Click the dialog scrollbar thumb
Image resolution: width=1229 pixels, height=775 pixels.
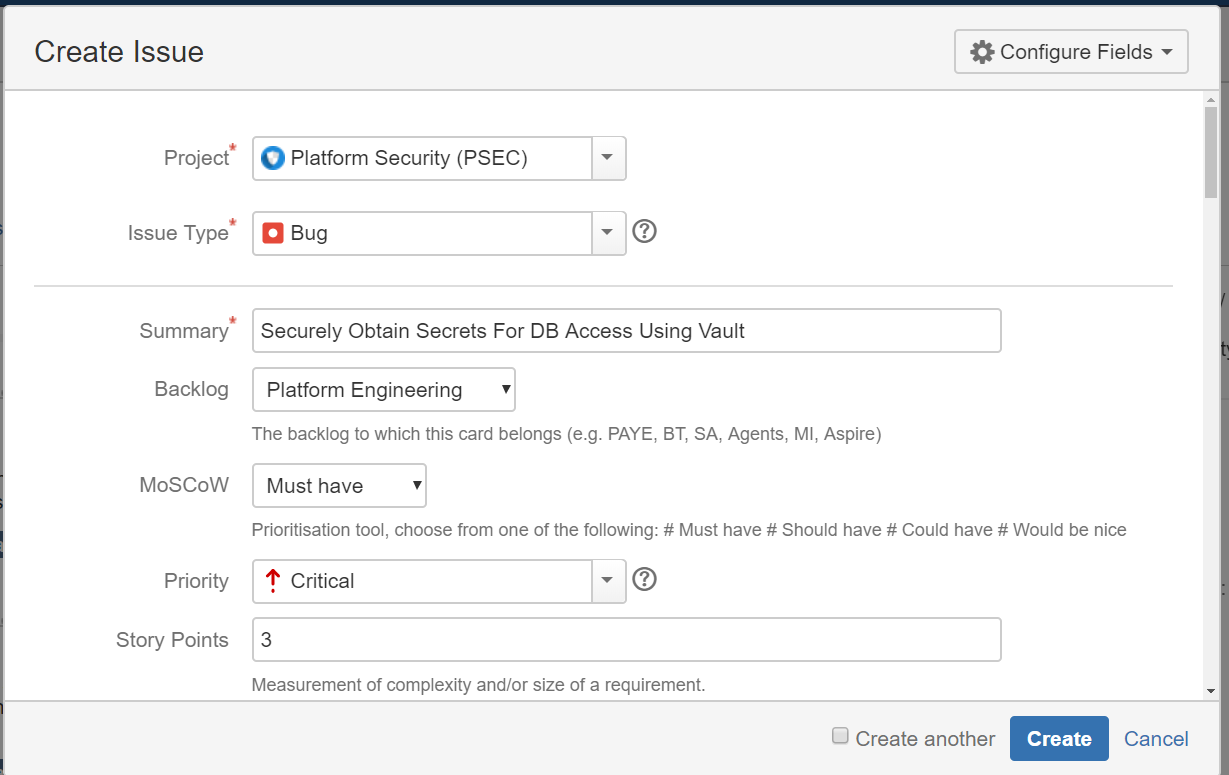click(x=1211, y=154)
